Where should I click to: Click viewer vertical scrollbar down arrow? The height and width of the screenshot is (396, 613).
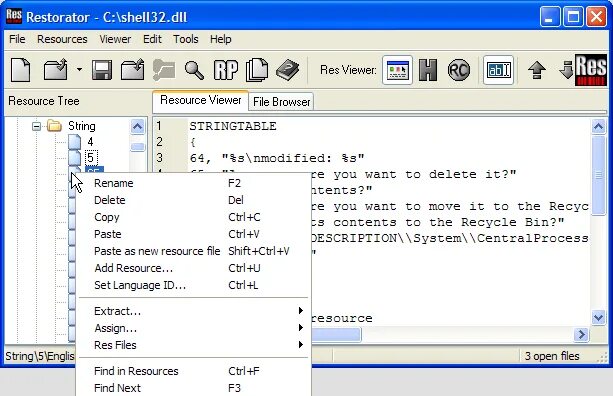tap(598, 317)
